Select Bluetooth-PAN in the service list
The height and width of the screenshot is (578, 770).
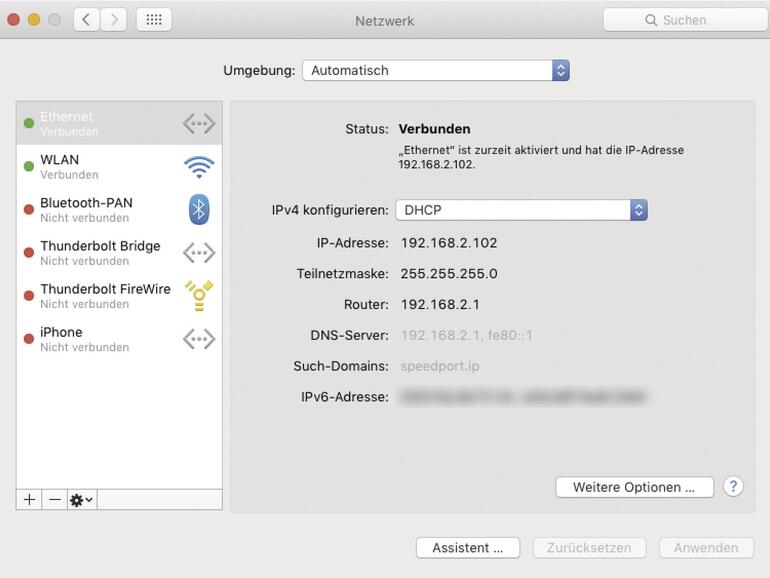(x=119, y=210)
